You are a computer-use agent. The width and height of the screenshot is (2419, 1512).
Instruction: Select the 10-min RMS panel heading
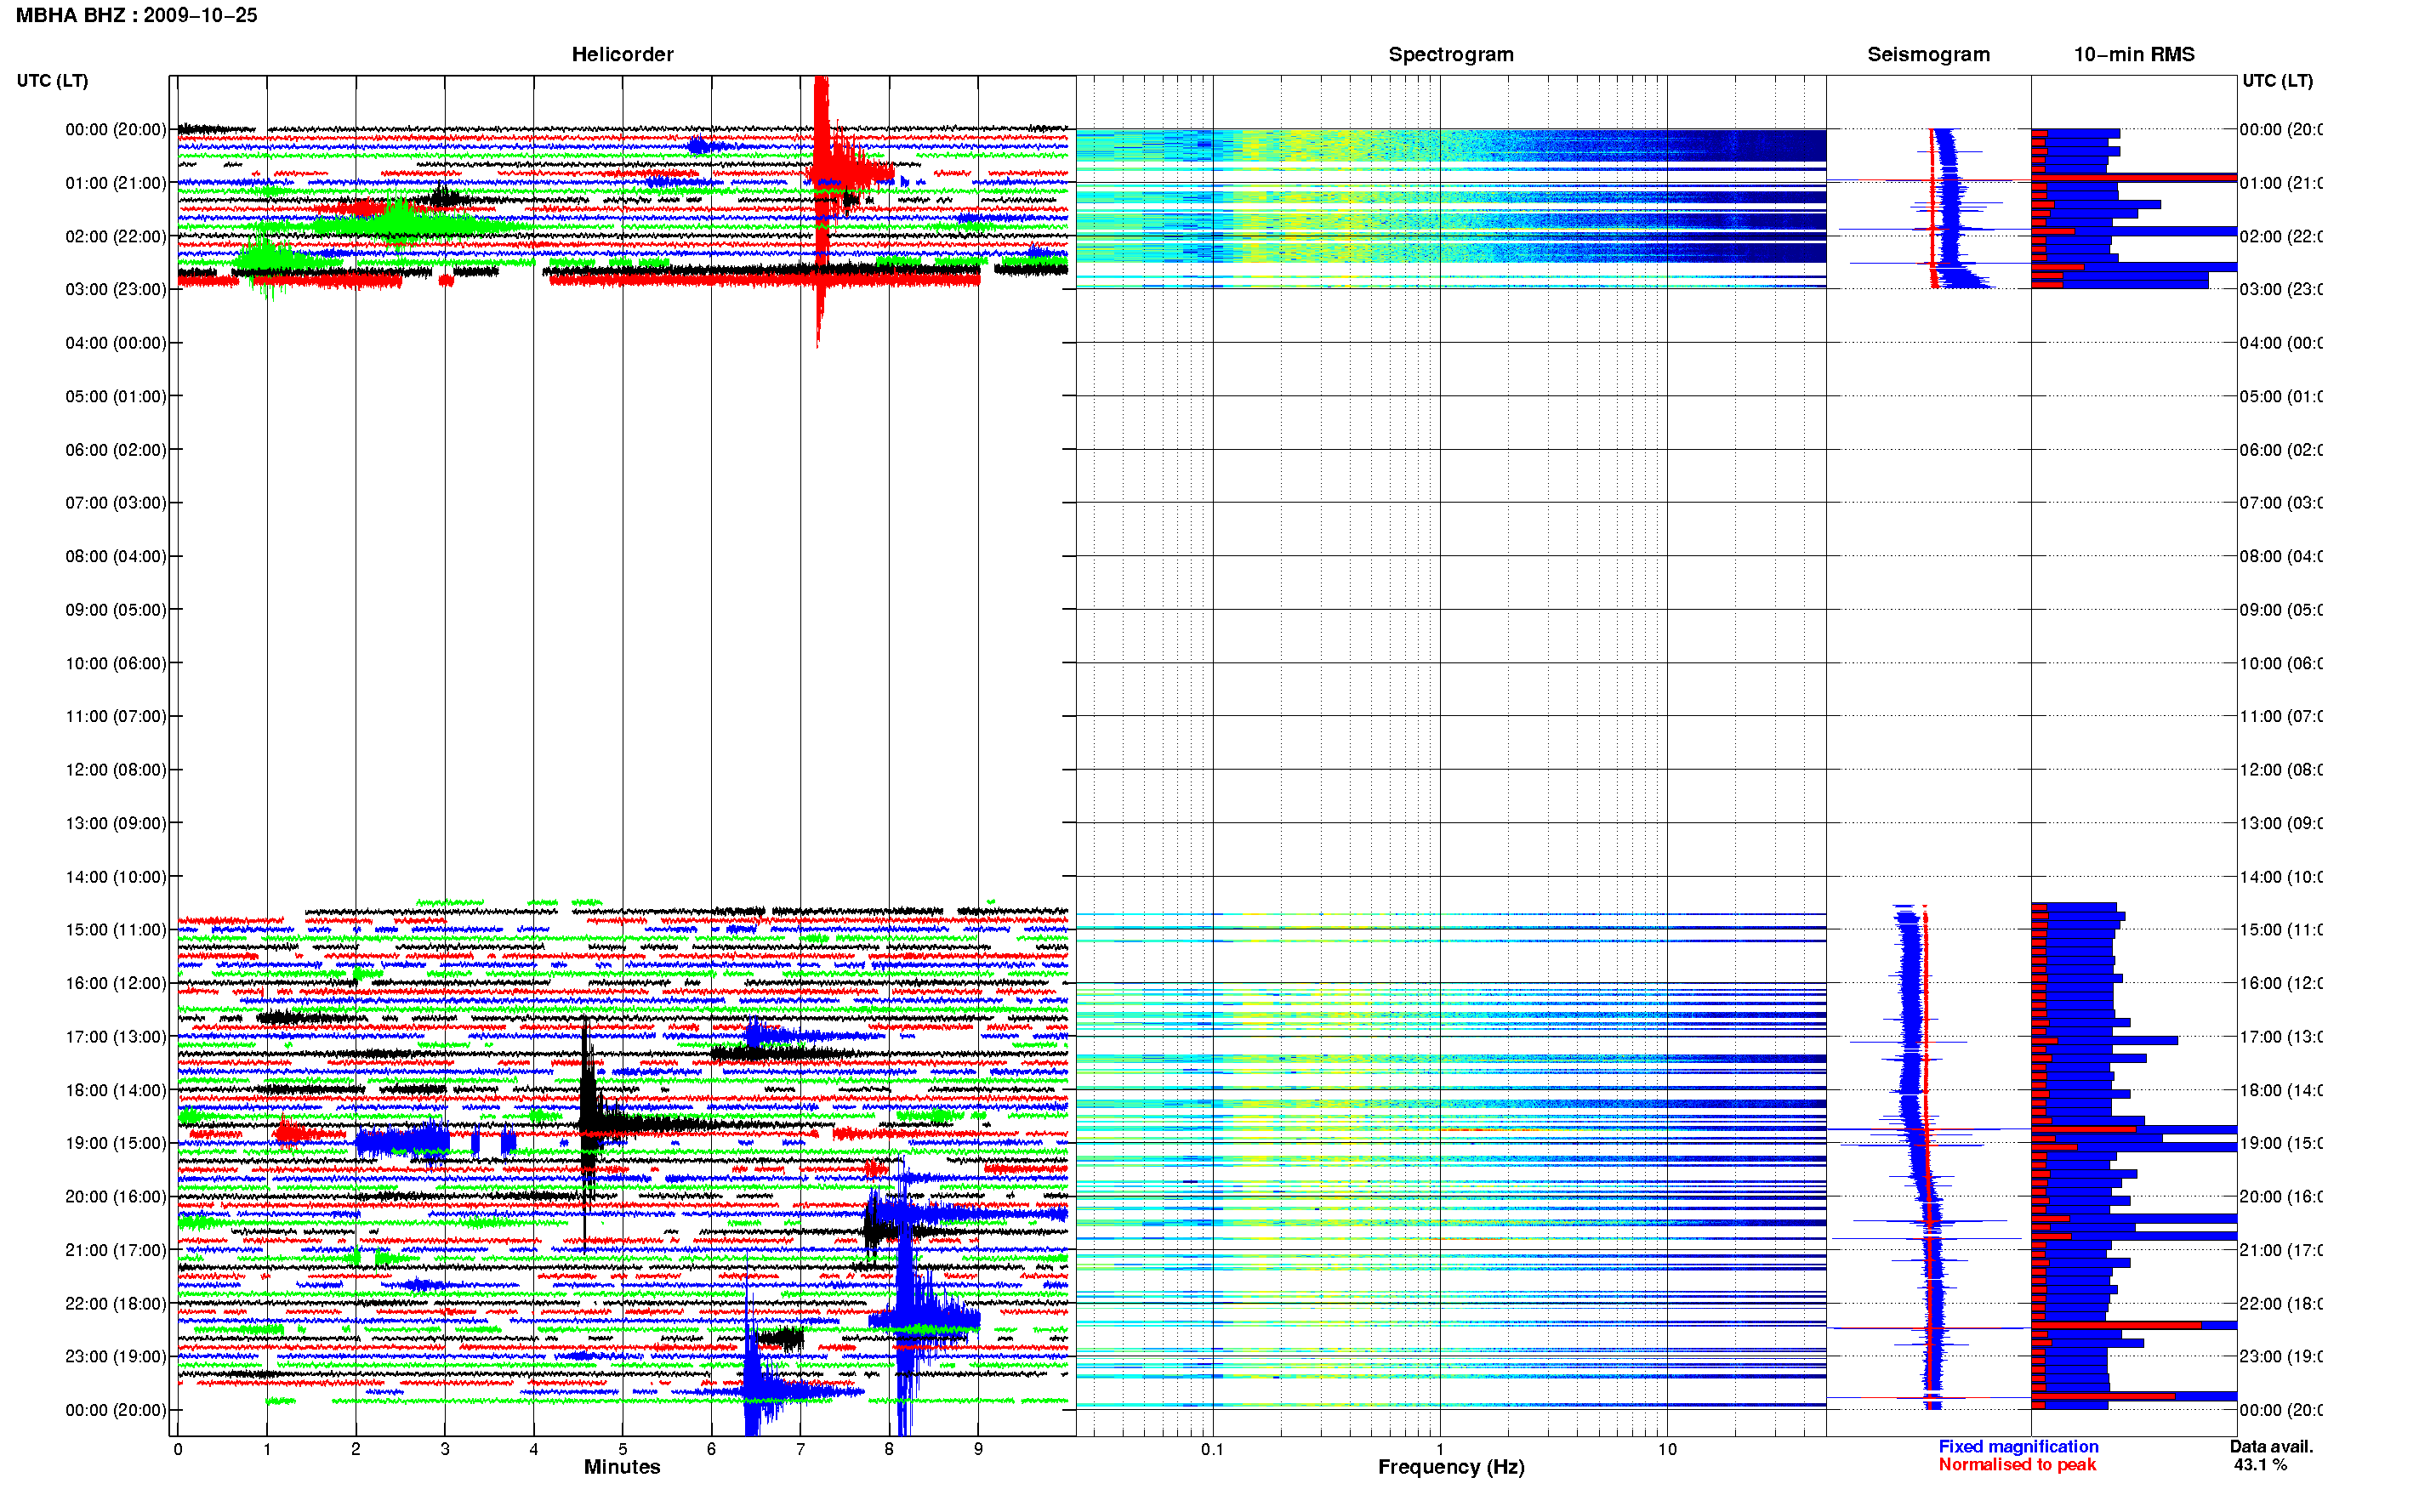2134,54
